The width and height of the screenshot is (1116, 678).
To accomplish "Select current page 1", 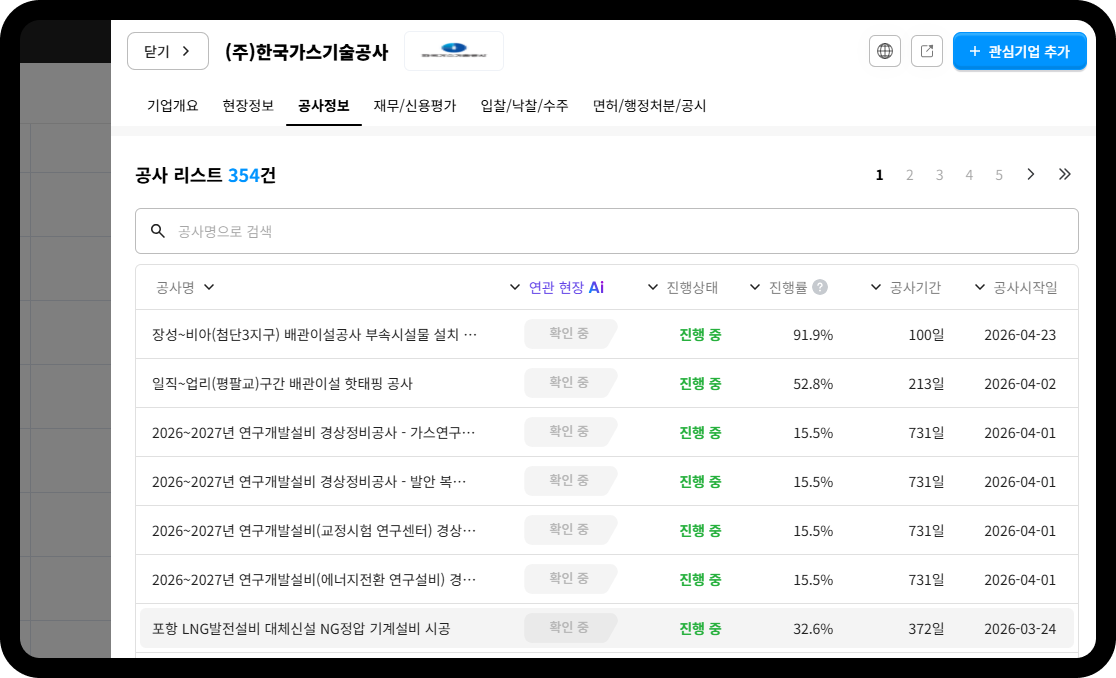I will pyautogui.click(x=880, y=175).
